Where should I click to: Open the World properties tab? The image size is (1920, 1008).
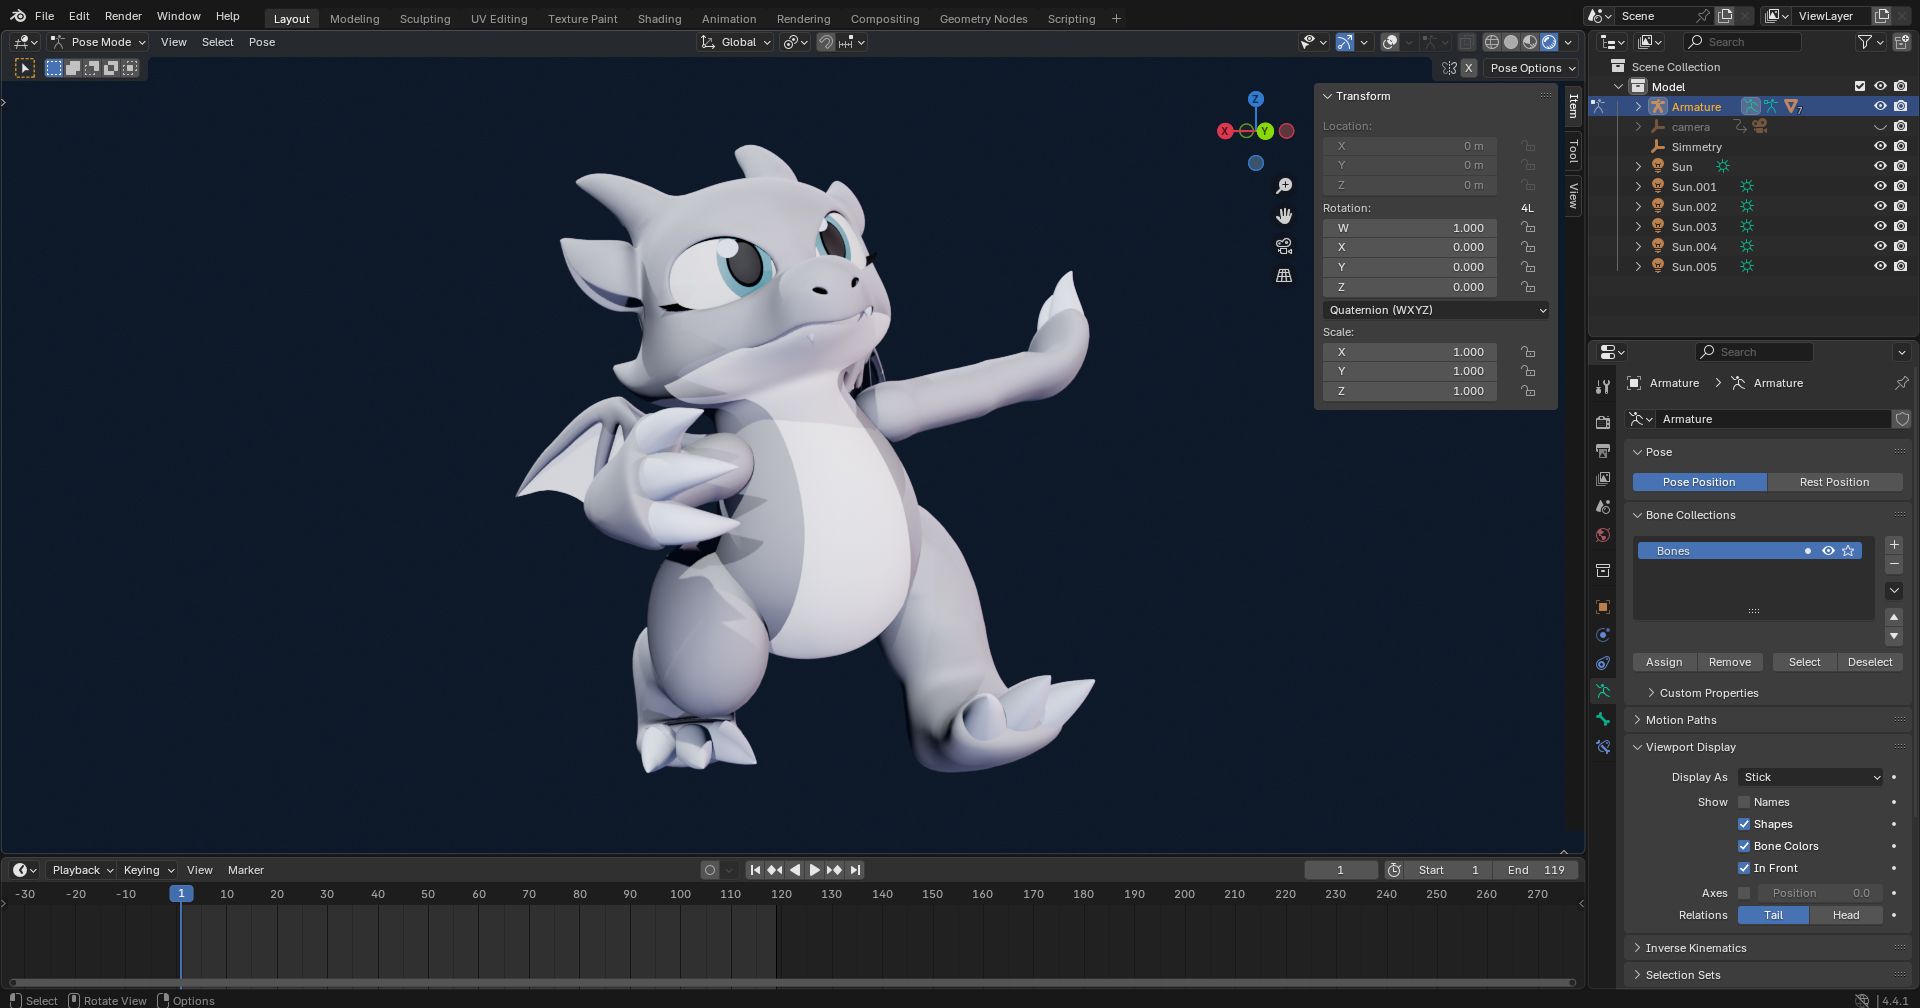pyautogui.click(x=1603, y=535)
